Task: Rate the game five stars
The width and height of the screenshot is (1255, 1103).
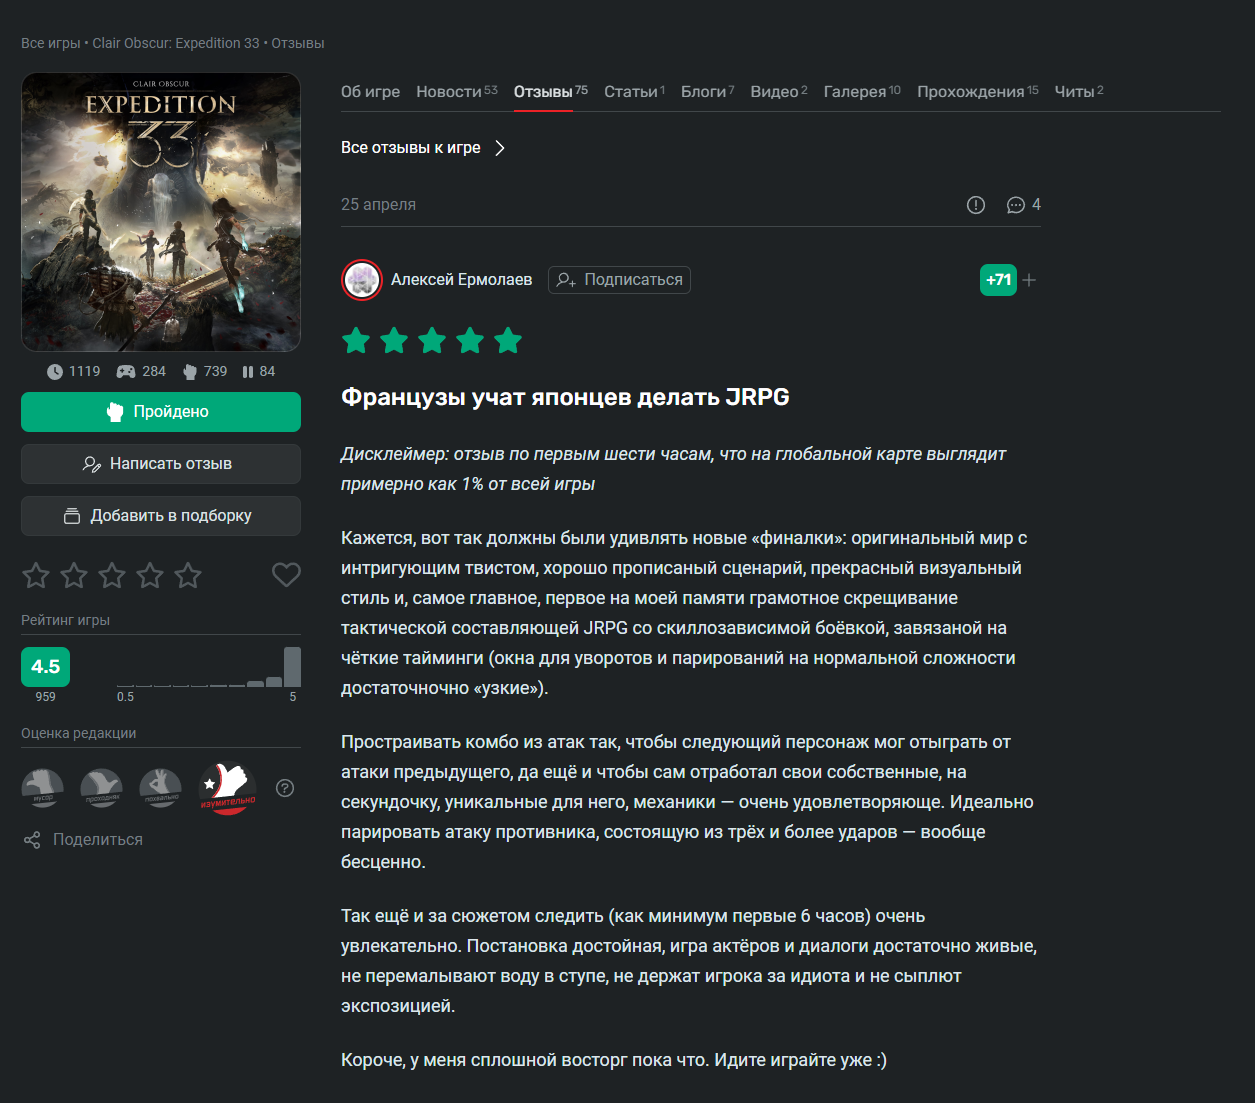Action: (188, 575)
